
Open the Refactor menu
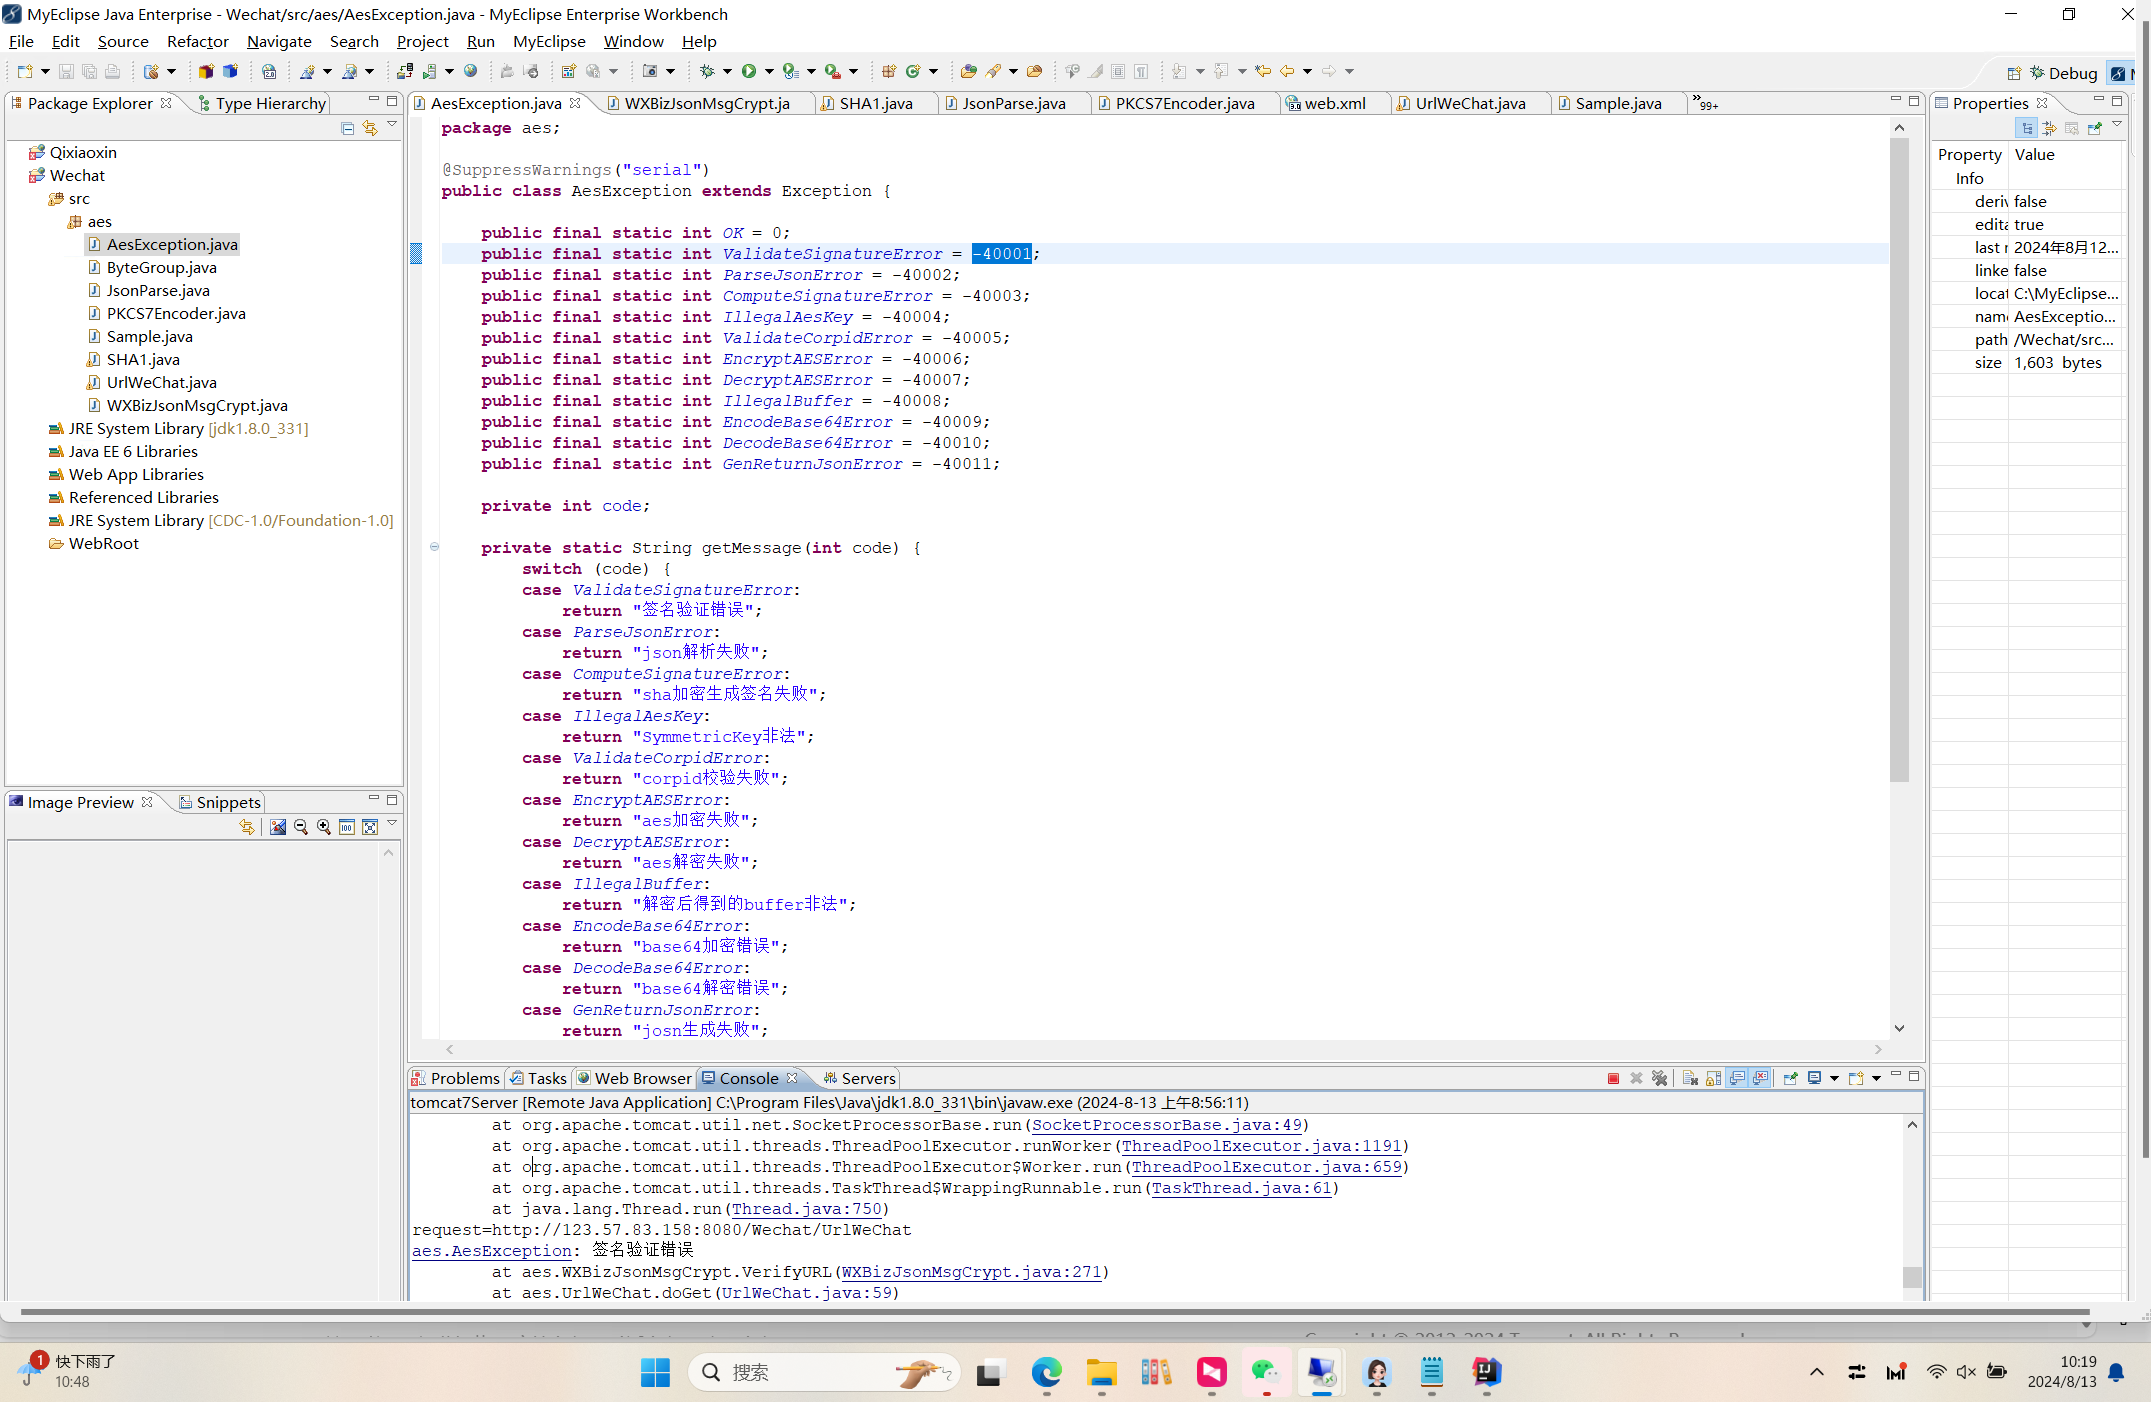[x=197, y=41]
